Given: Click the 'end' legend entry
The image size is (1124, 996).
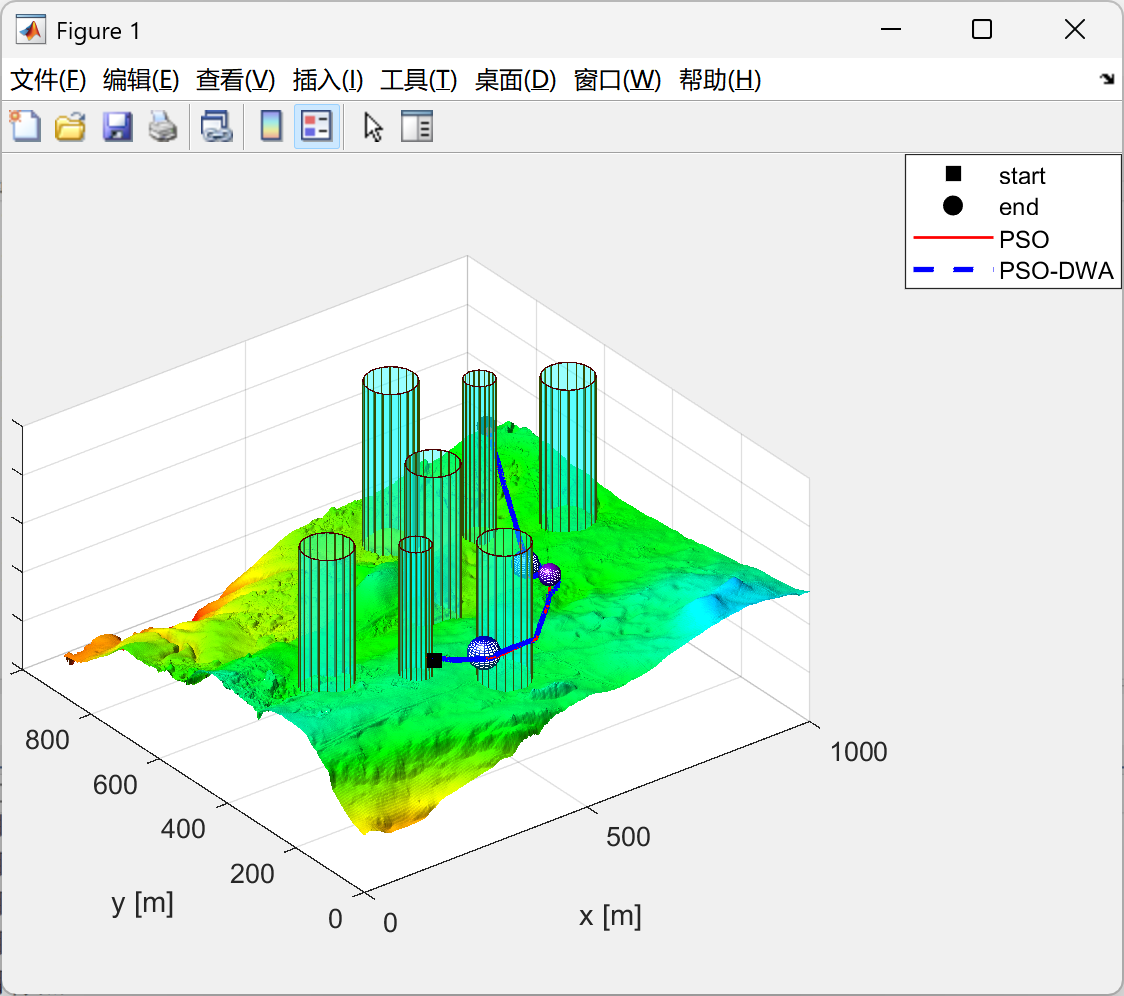Looking at the screenshot, I should 1013,207.
